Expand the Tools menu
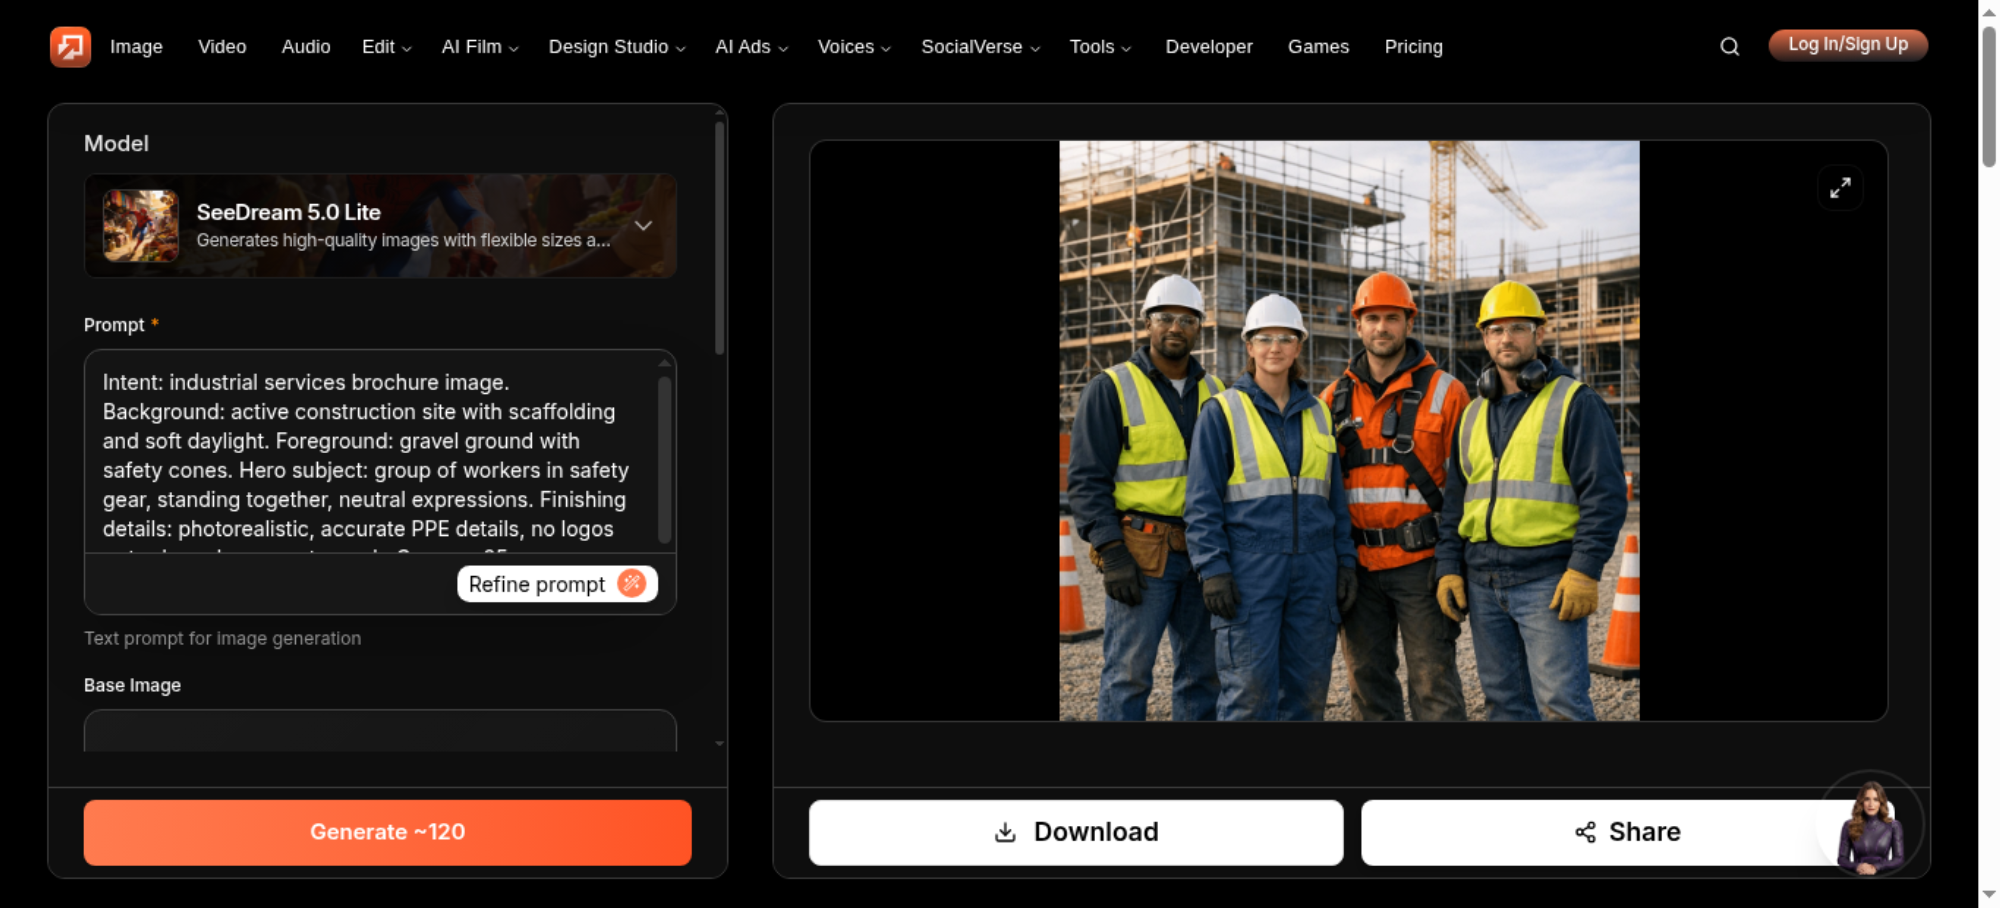 [1100, 46]
